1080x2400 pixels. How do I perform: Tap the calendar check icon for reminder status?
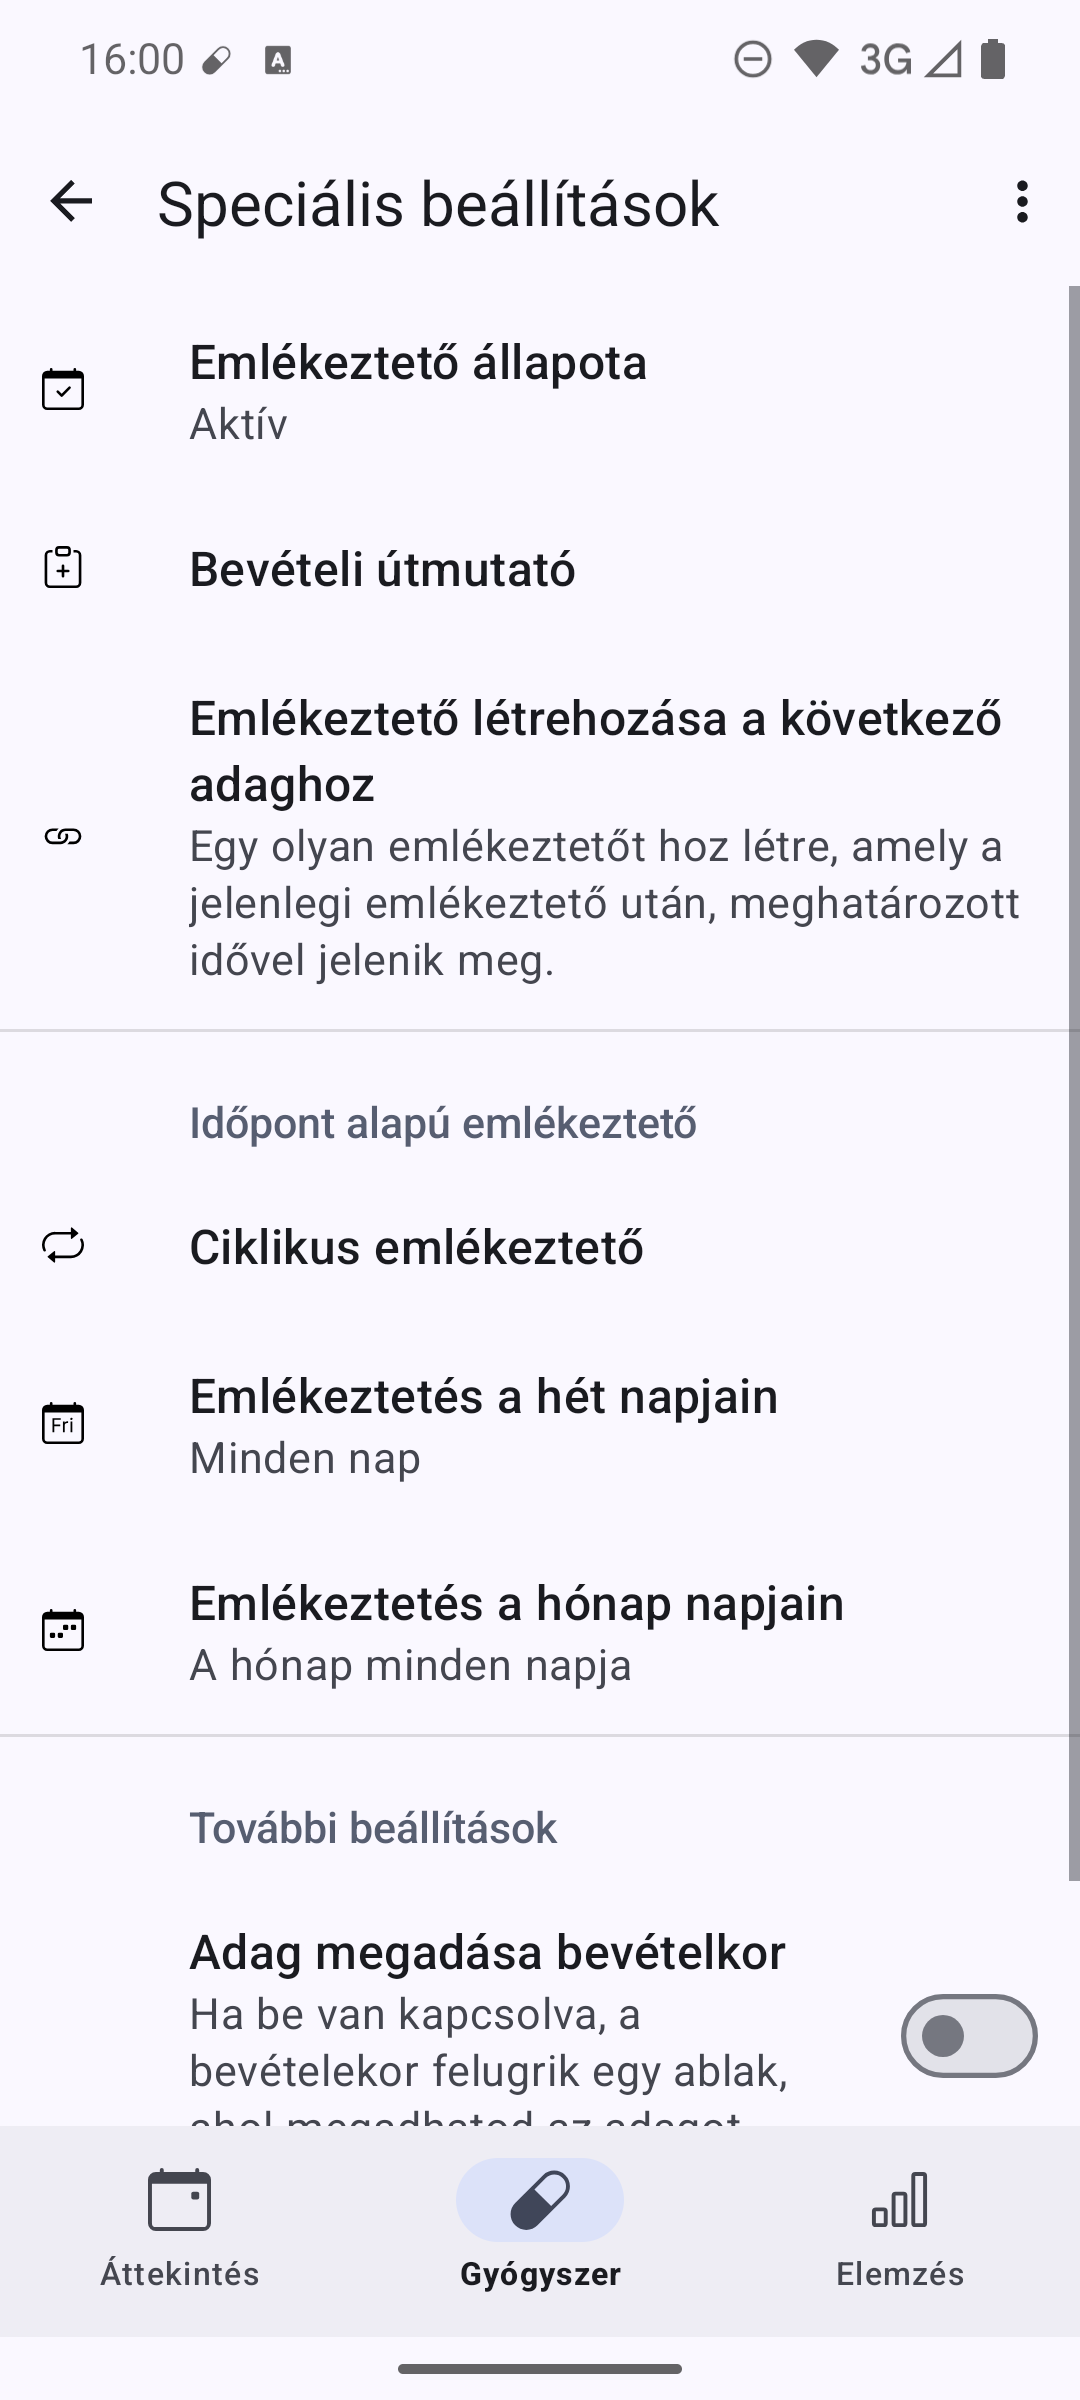(63, 389)
